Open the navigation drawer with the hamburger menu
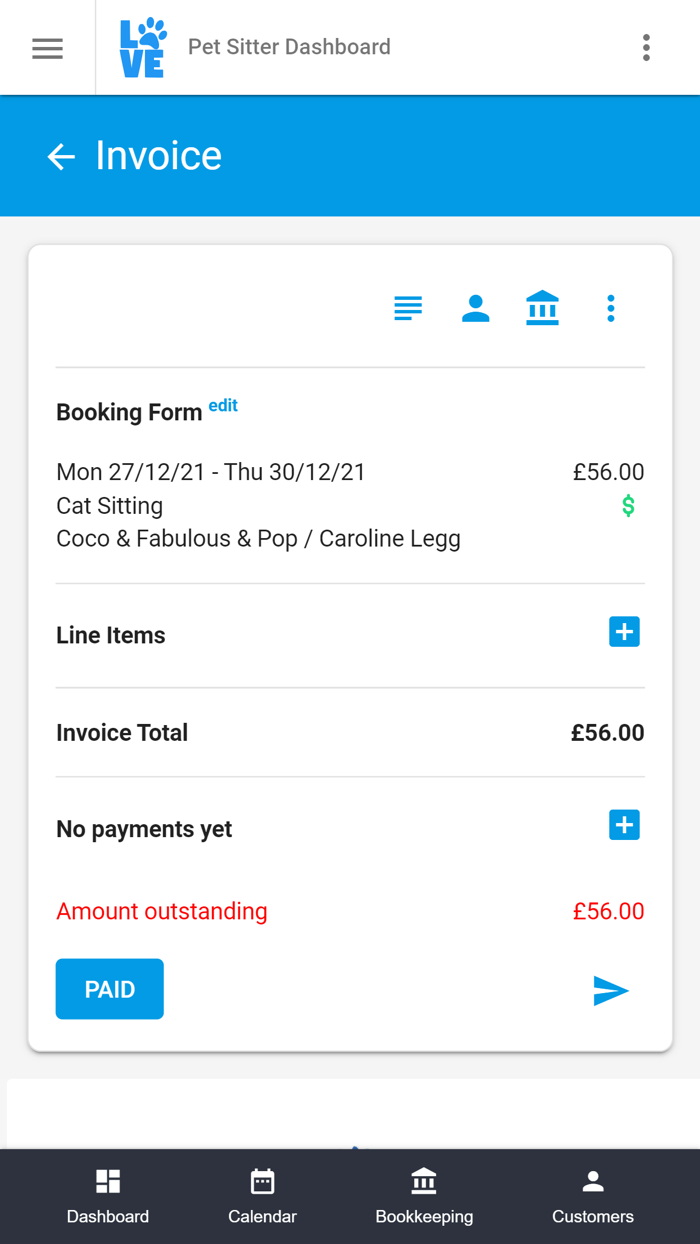The image size is (700, 1244). 46,47
